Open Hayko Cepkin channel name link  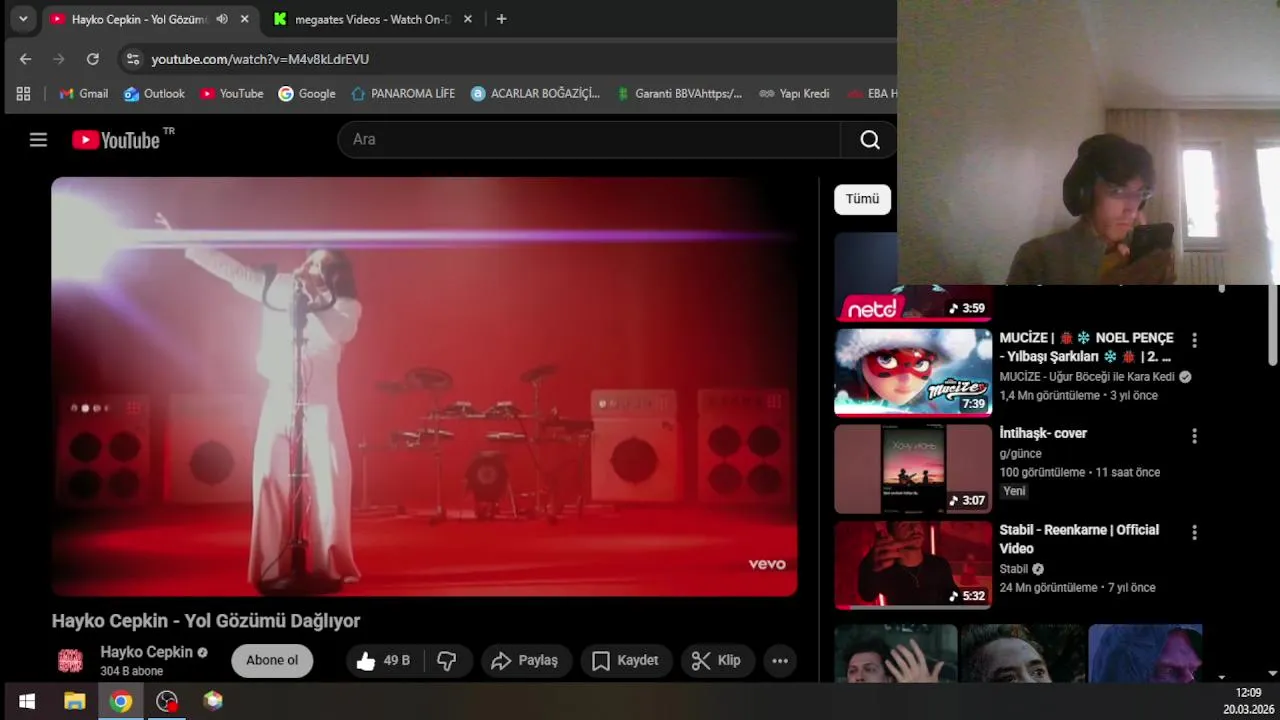(x=146, y=652)
